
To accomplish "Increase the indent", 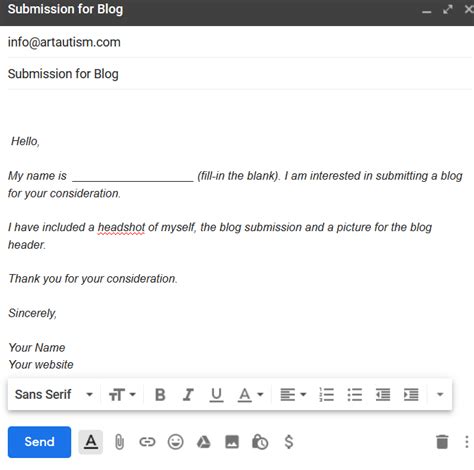I will click(x=411, y=395).
